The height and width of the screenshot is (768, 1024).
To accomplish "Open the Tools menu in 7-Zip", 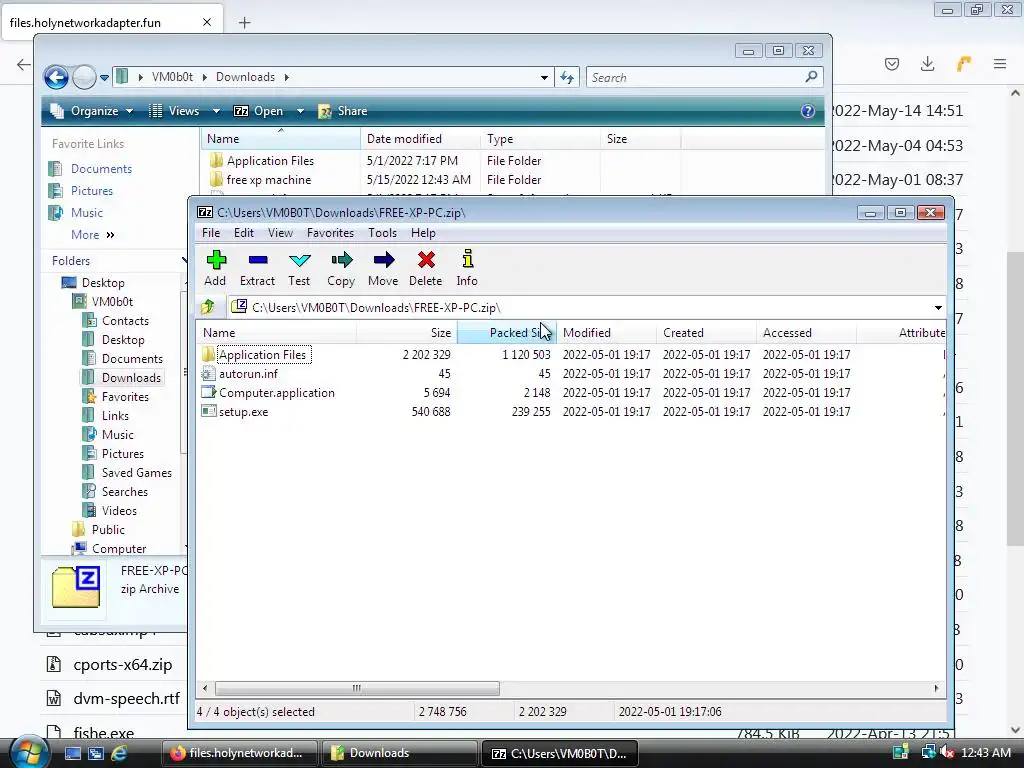I will pyautogui.click(x=382, y=232).
